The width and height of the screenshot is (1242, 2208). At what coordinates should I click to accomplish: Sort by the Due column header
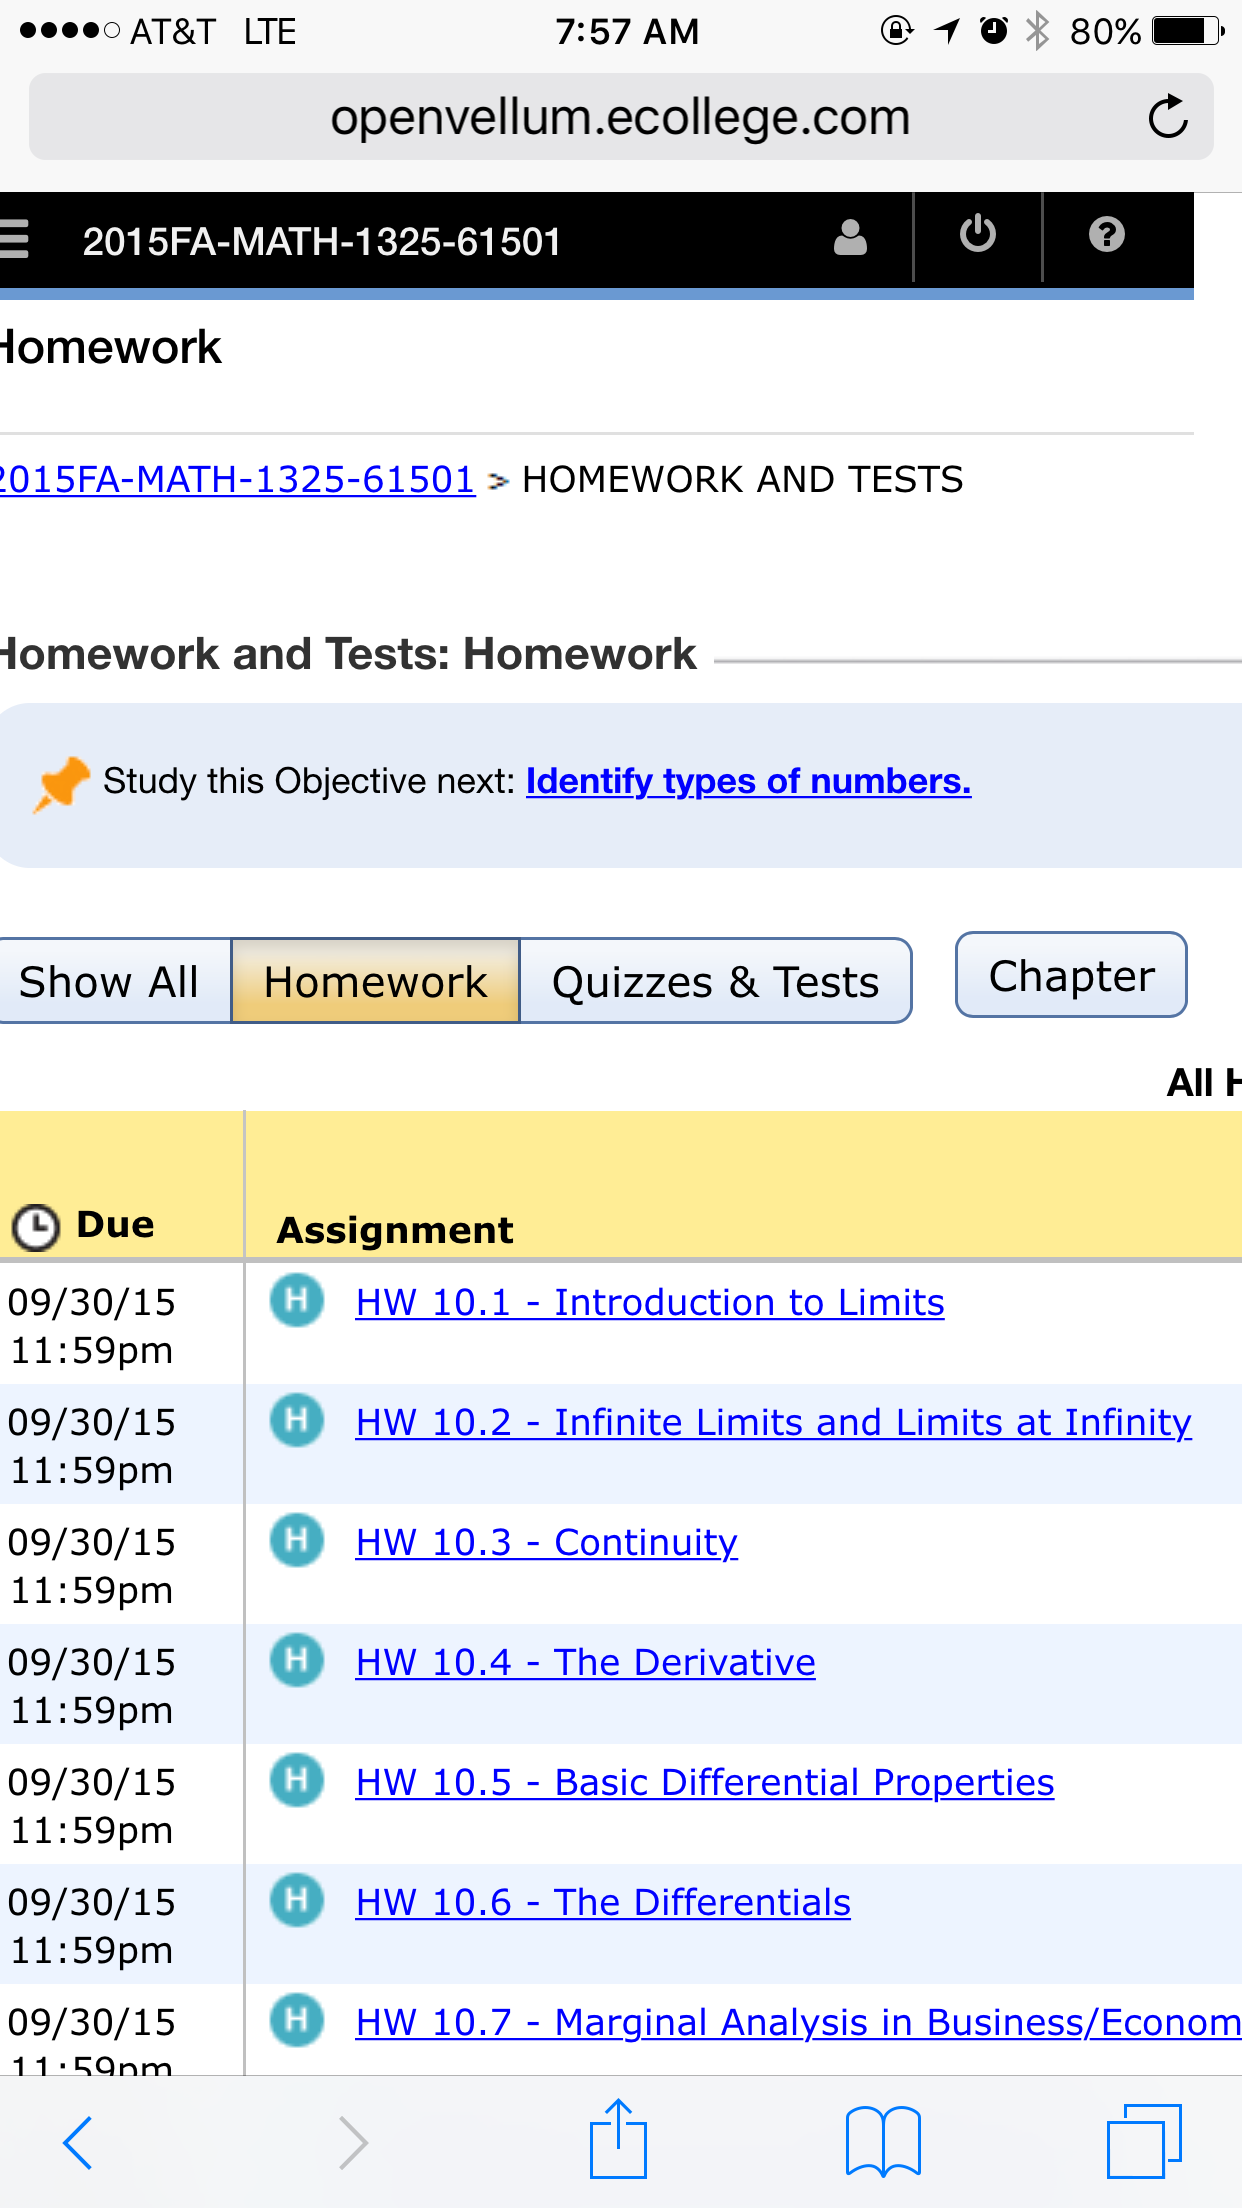115,1224
